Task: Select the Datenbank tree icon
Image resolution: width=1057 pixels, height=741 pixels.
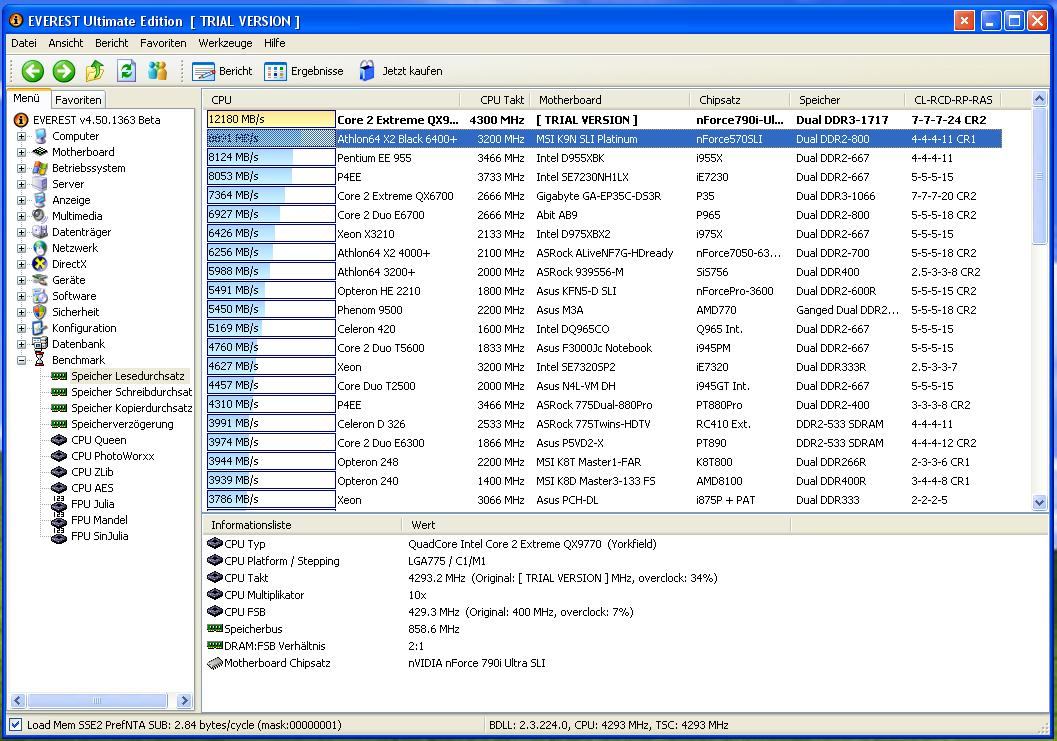Action: [40, 344]
